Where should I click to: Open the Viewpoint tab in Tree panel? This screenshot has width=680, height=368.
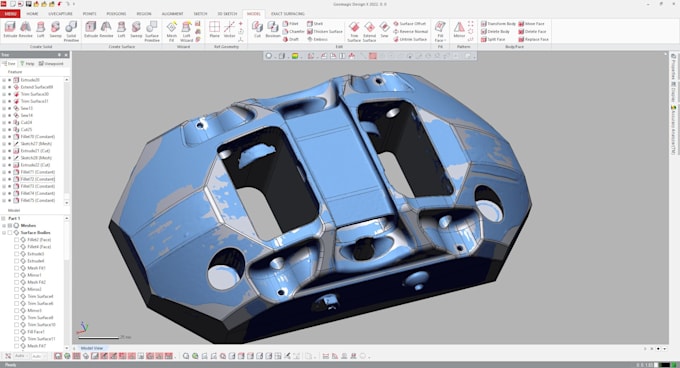click(x=51, y=64)
